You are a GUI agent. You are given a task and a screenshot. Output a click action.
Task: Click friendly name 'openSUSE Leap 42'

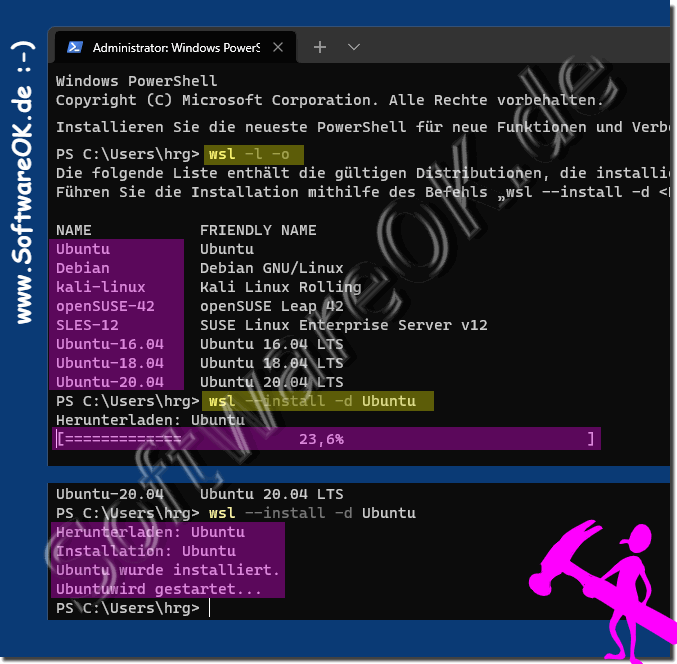pos(272,307)
